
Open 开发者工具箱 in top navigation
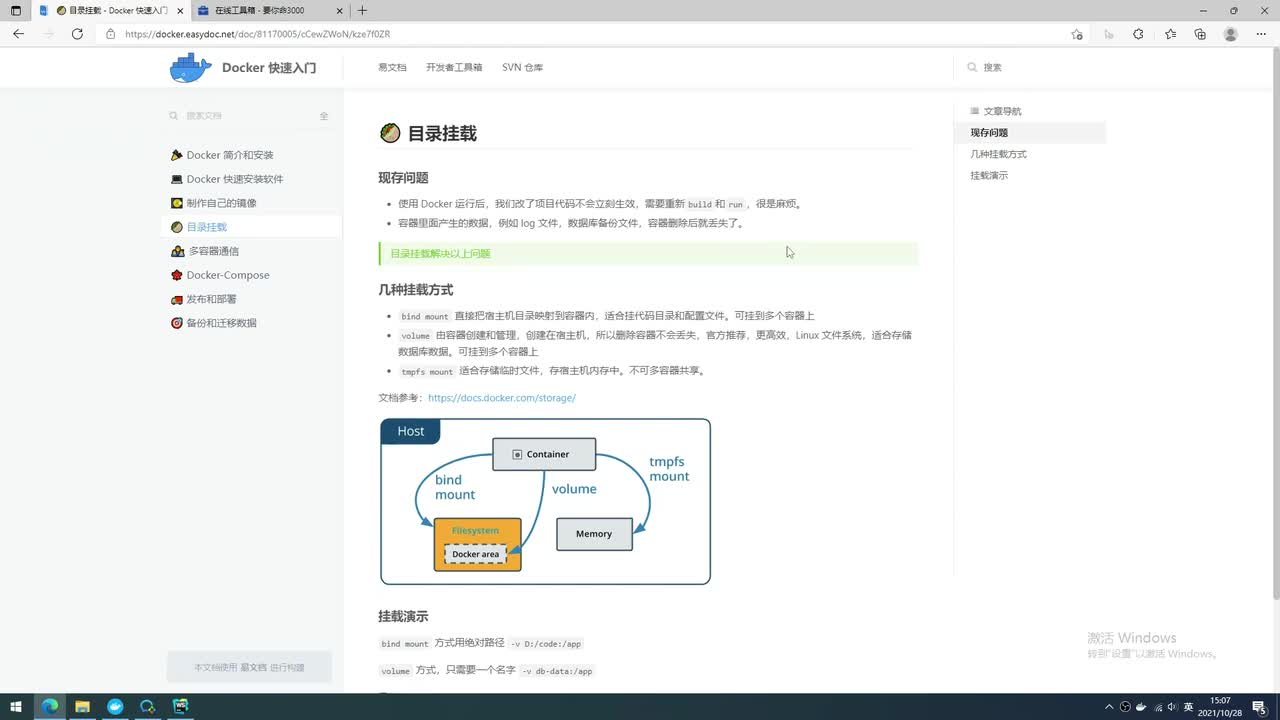coord(454,68)
